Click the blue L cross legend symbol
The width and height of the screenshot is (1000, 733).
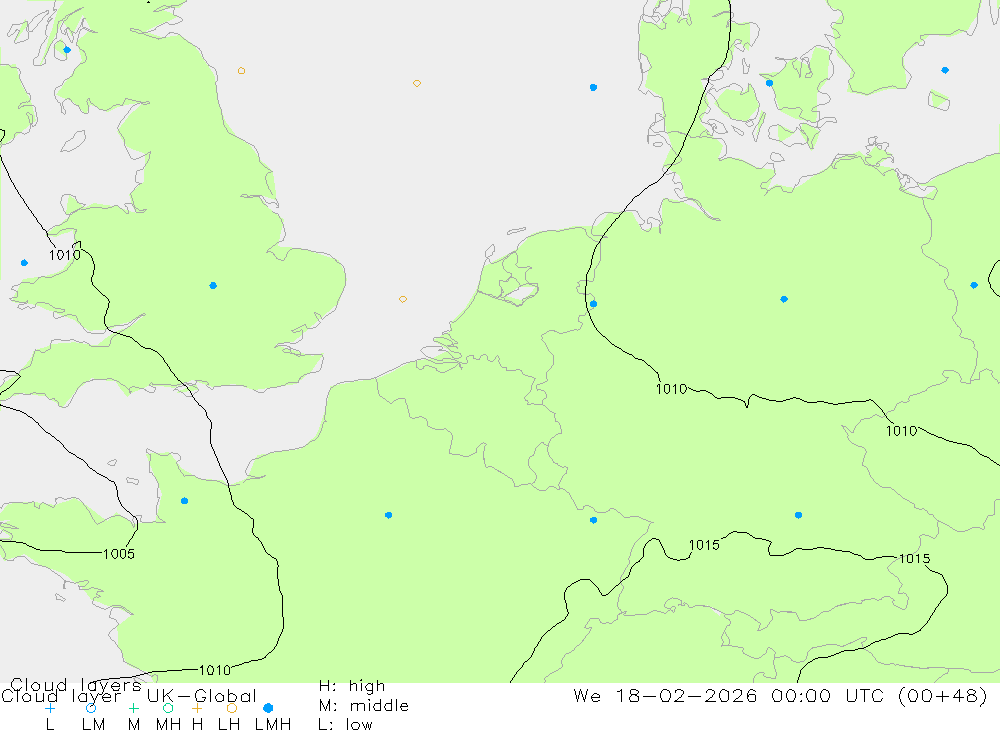click(50, 708)
